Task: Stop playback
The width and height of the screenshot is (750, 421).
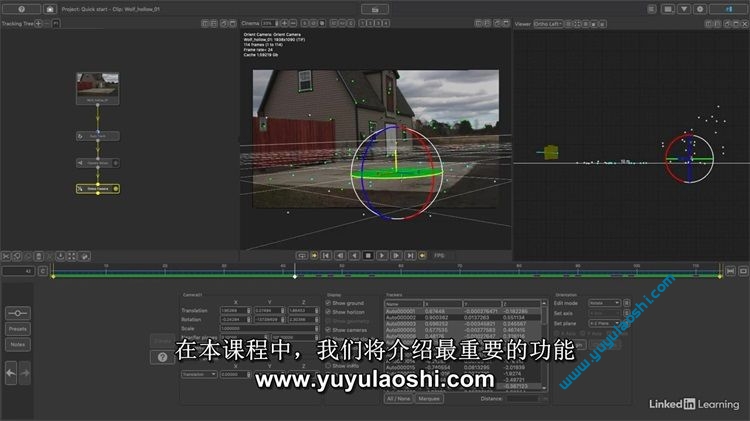Action: 368,256
